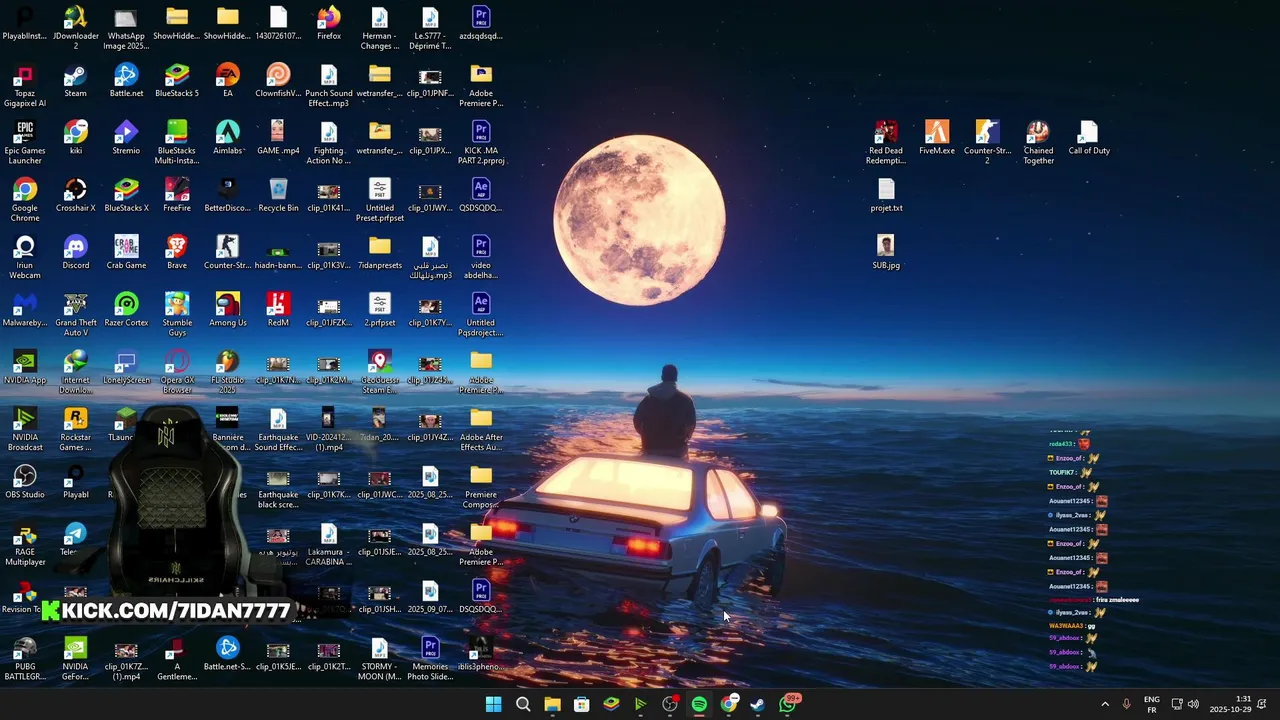The image size is (1280, 720).
Task: Open the Opera GX Browser shortcut
Action: click(x=177, y=372)
